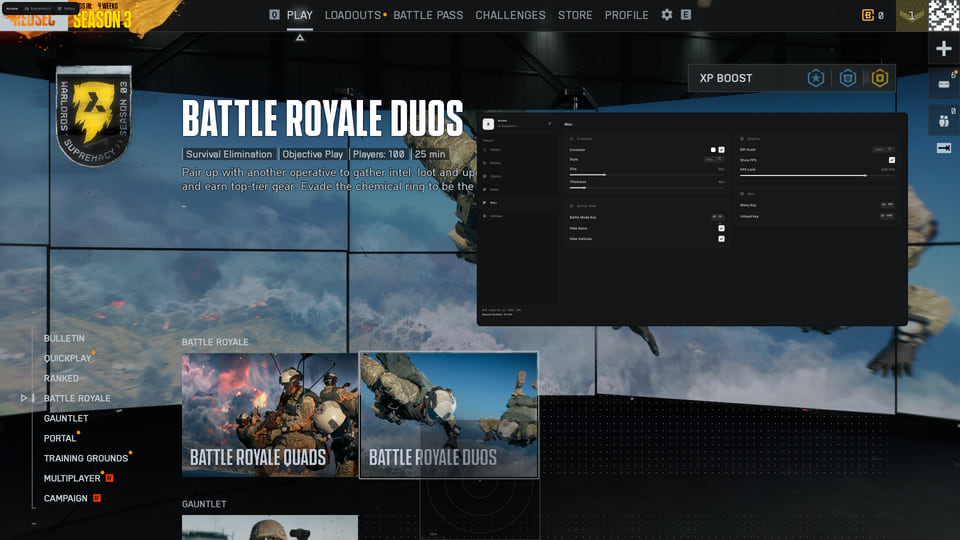
Task: Open PORTAL in the side menu
Action: tap(60, 438)
